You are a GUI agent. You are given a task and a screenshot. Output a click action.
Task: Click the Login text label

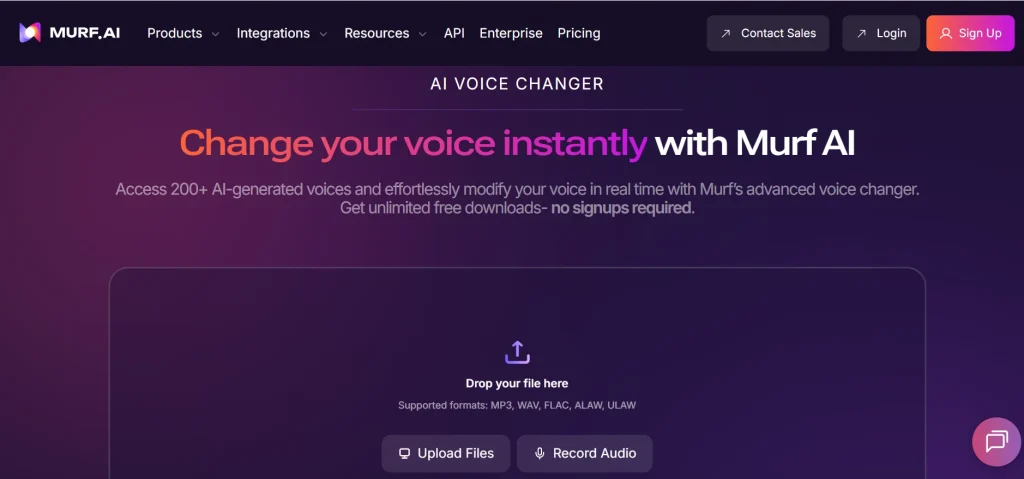pos(891,33)
